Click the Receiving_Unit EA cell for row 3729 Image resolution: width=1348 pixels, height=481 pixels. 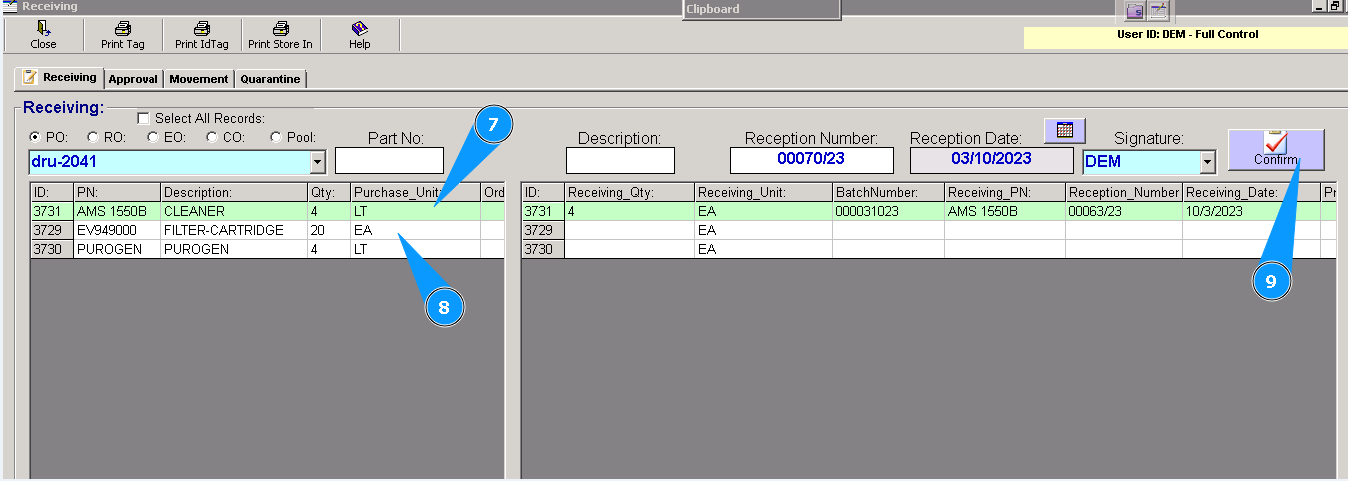coord(763,230)
